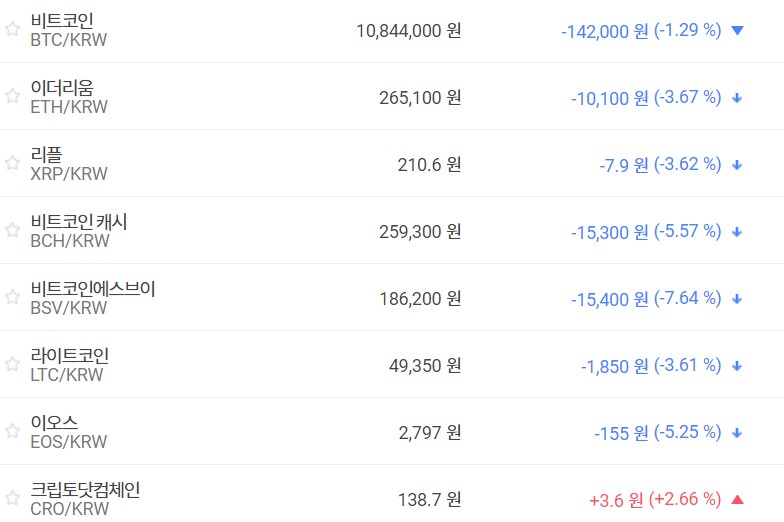This screenshot has height=522, width=784.
Task: Click the down arrow on Ethereum row
Action: pyautogui.click(x=737, y=98)
